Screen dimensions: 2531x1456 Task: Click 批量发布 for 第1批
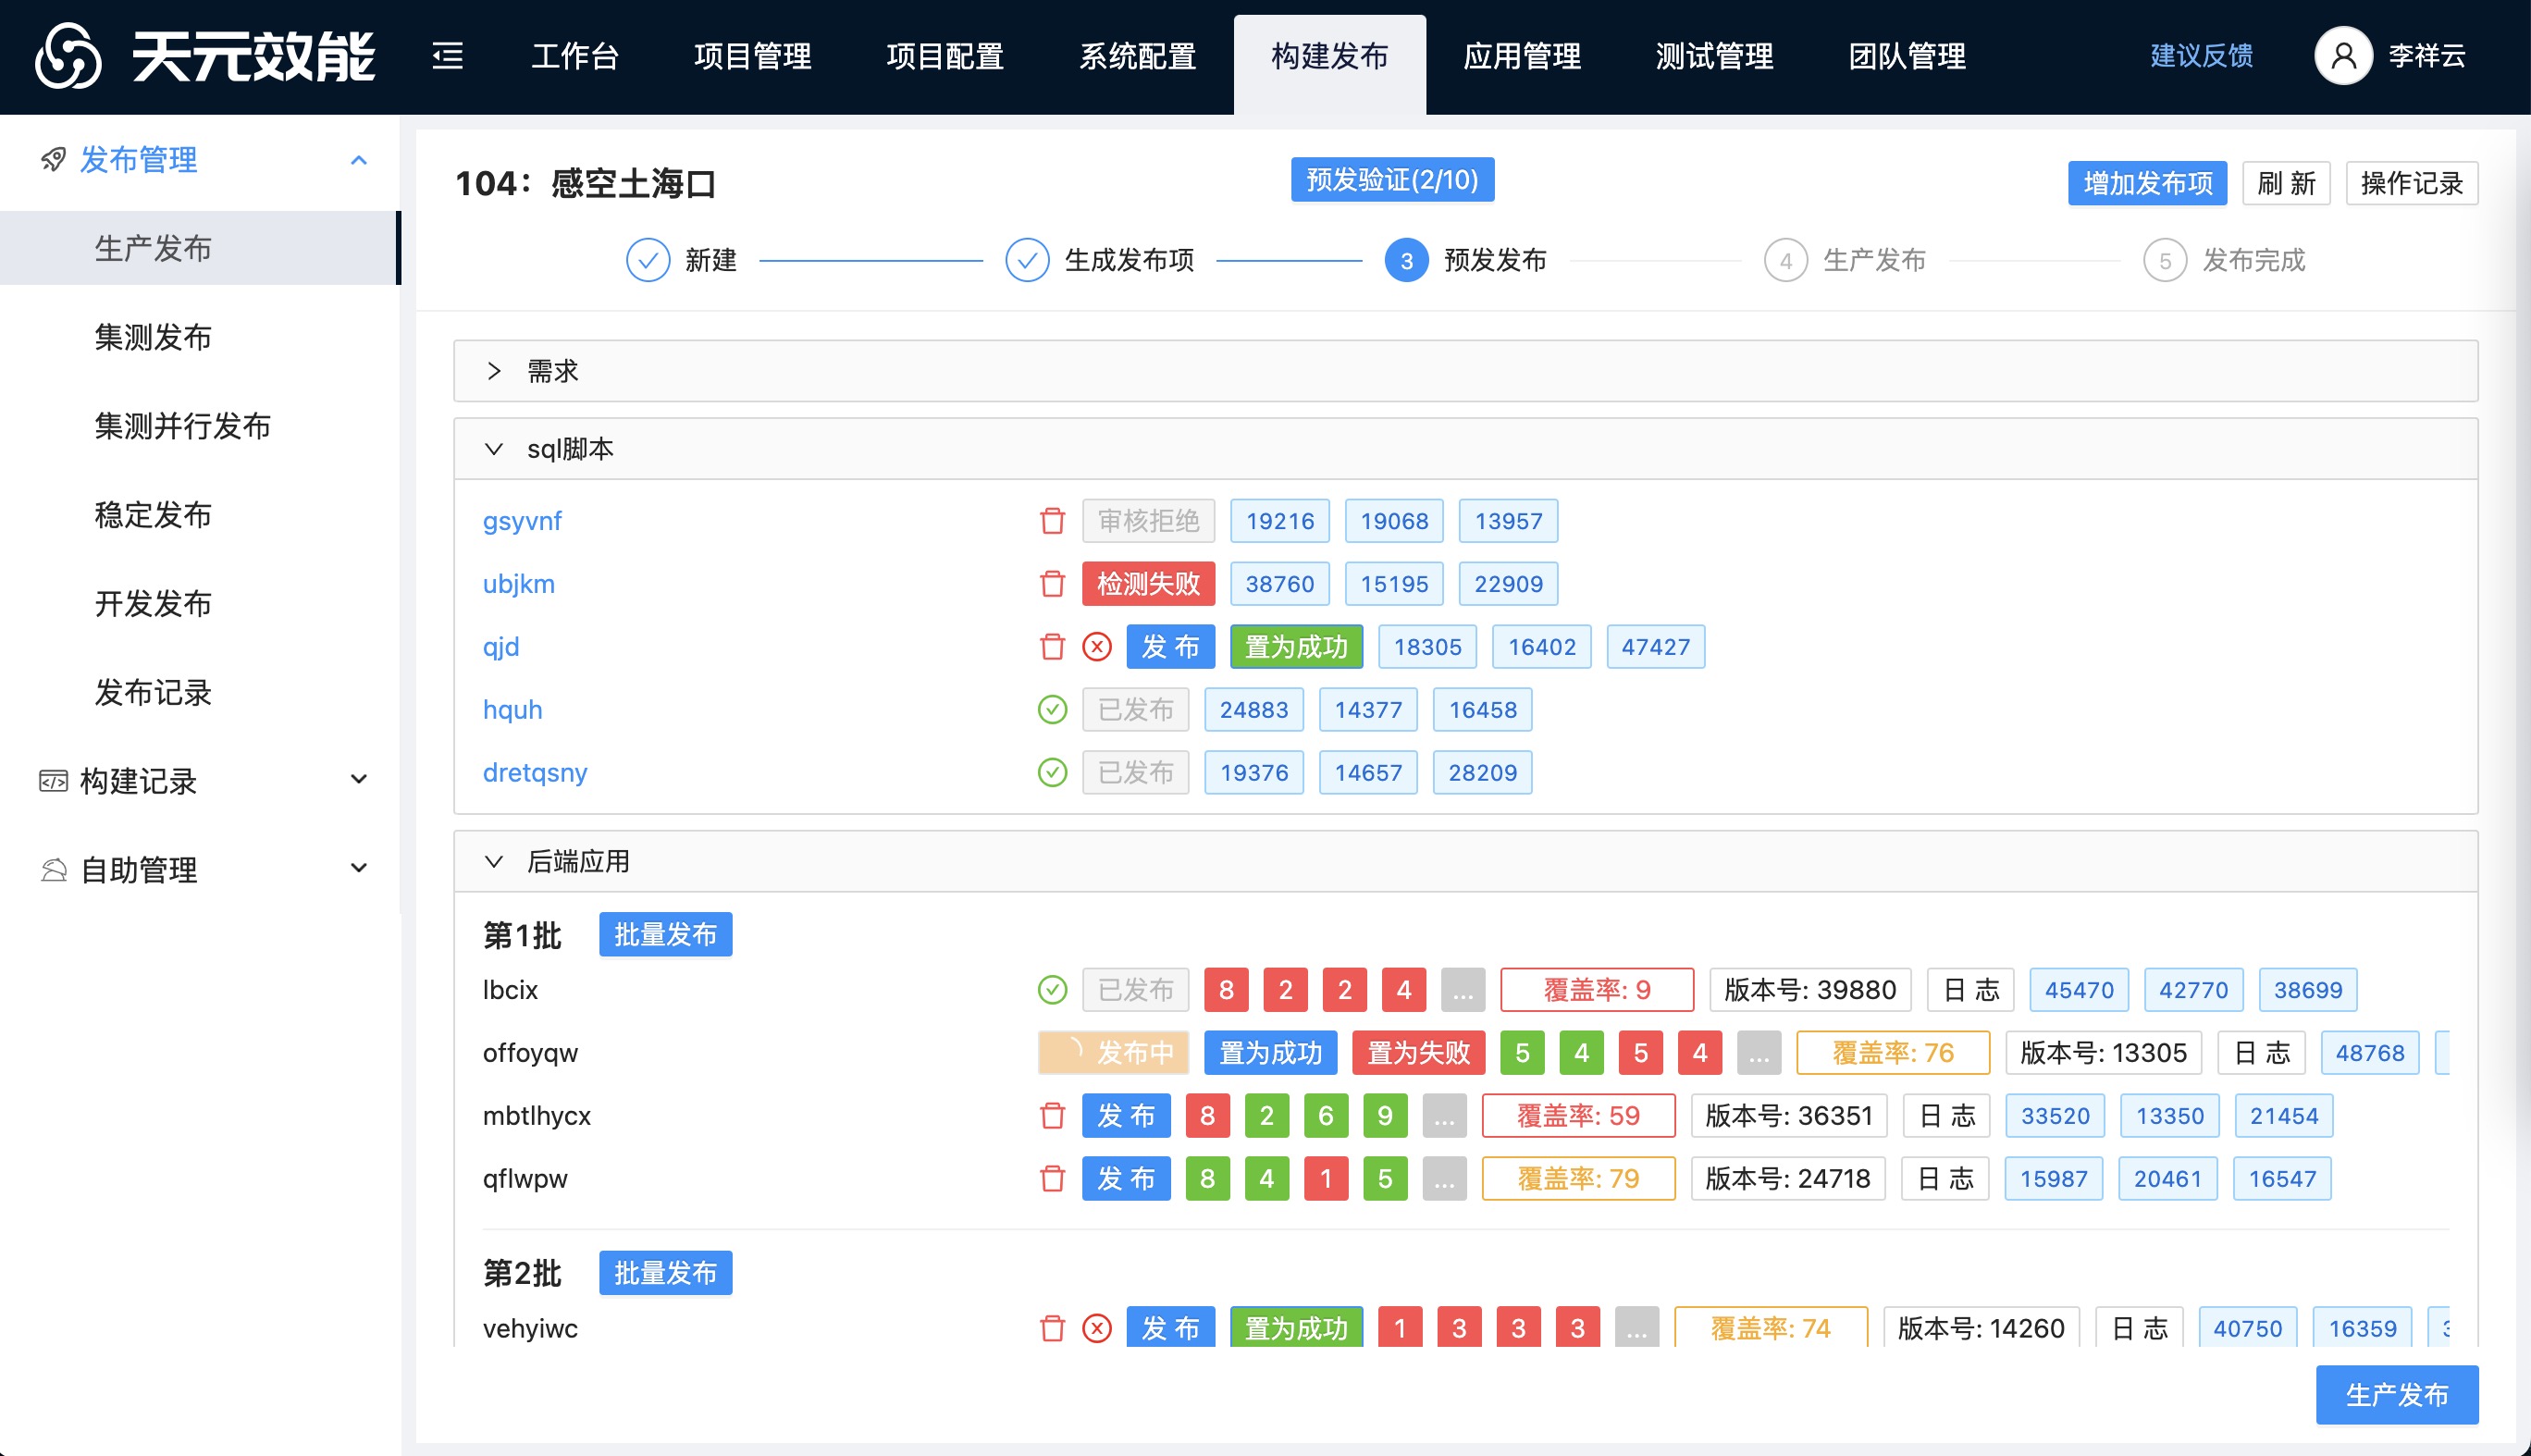665,934
